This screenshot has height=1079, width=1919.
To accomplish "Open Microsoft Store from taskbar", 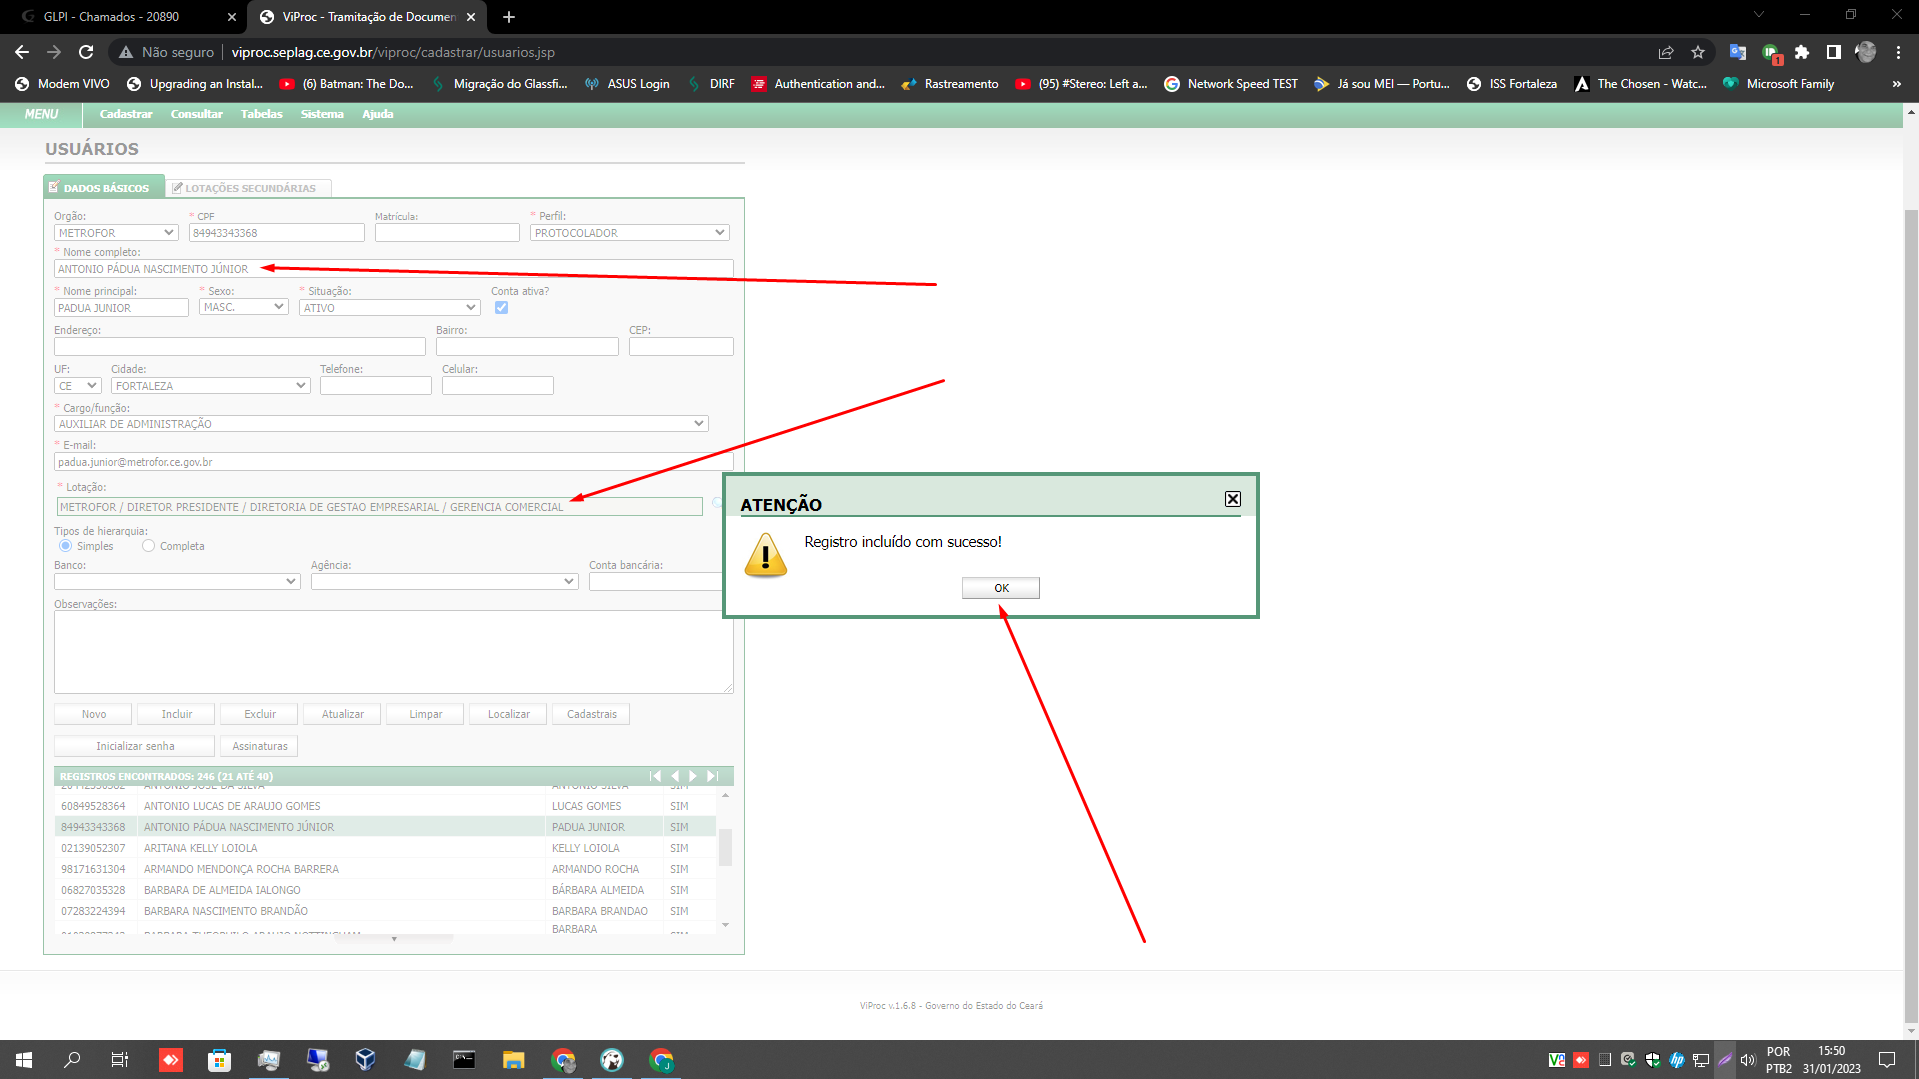I will [219, 1060].
